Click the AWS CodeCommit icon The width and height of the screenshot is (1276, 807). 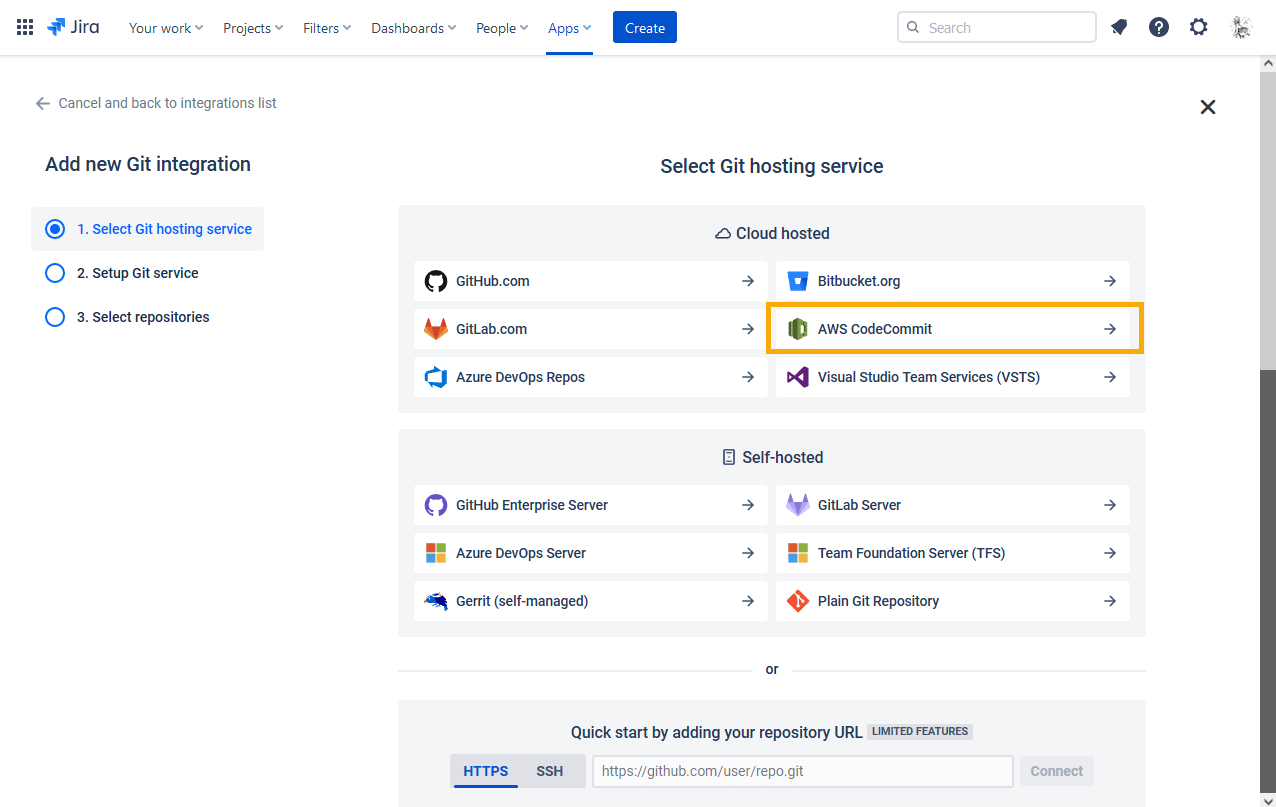(x=797, y=329)
